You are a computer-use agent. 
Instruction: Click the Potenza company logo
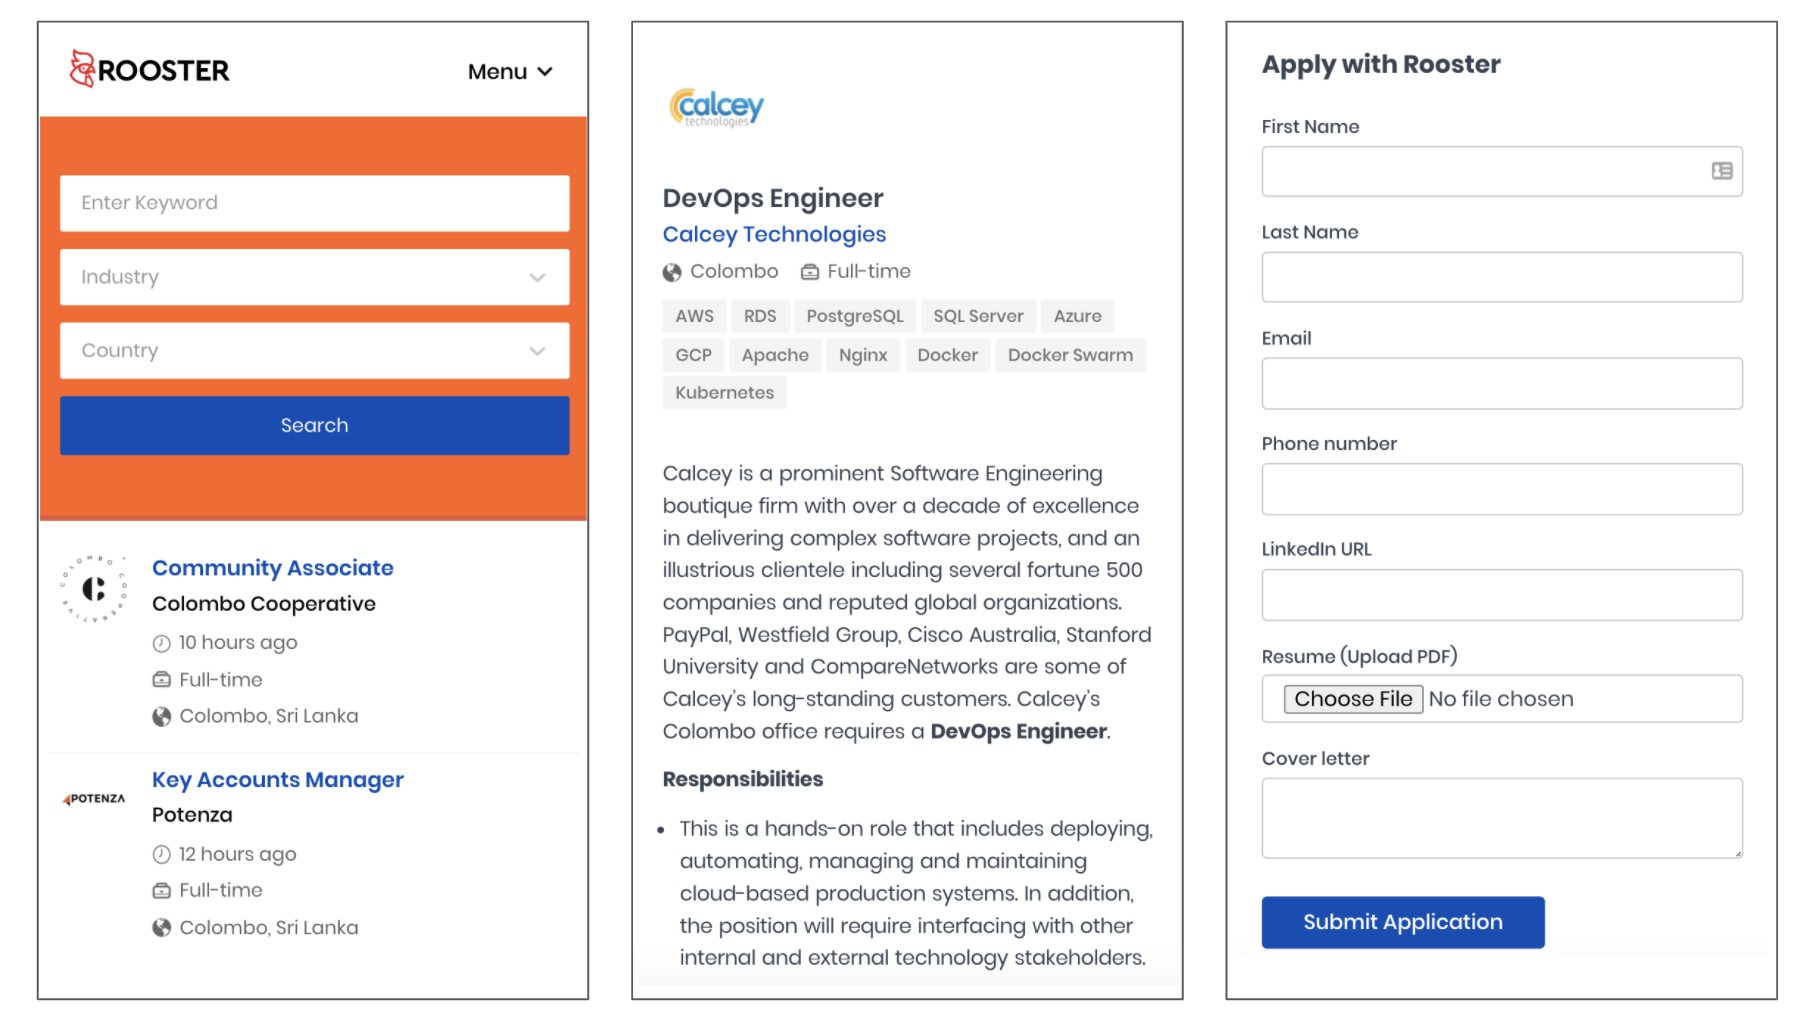(x=94, y=799)
